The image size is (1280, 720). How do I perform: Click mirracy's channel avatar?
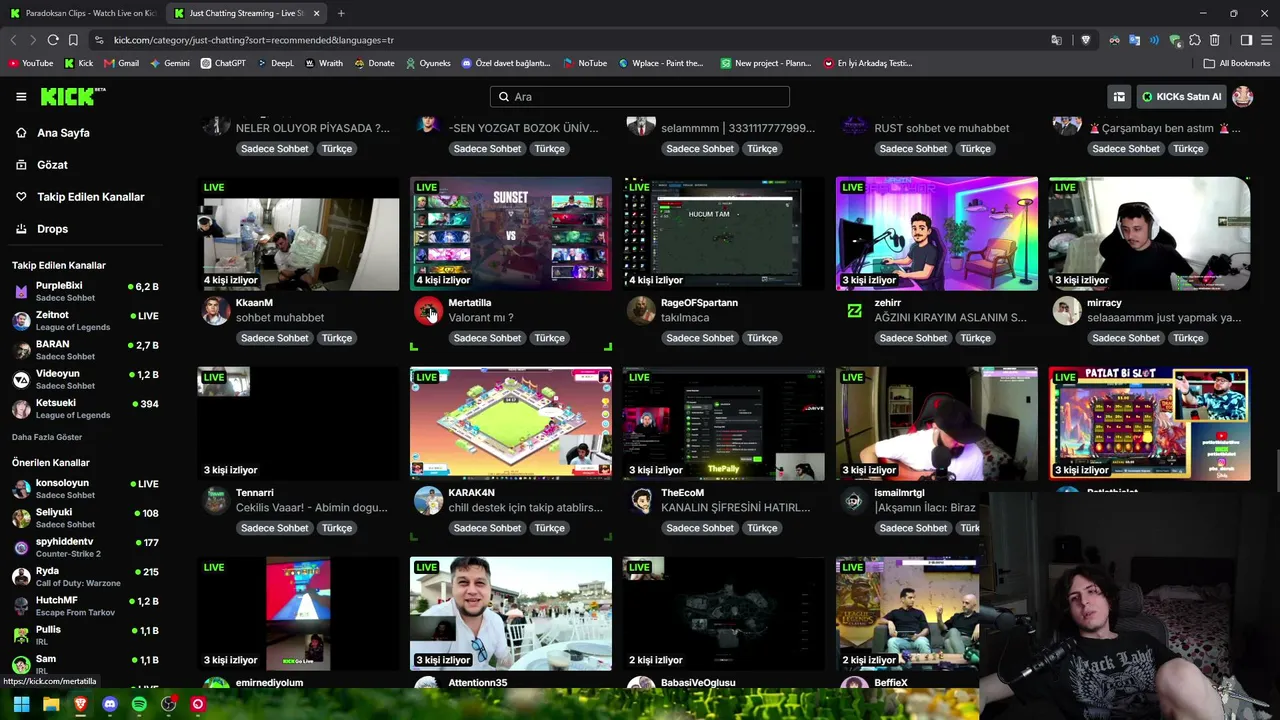click(1067, 310)
